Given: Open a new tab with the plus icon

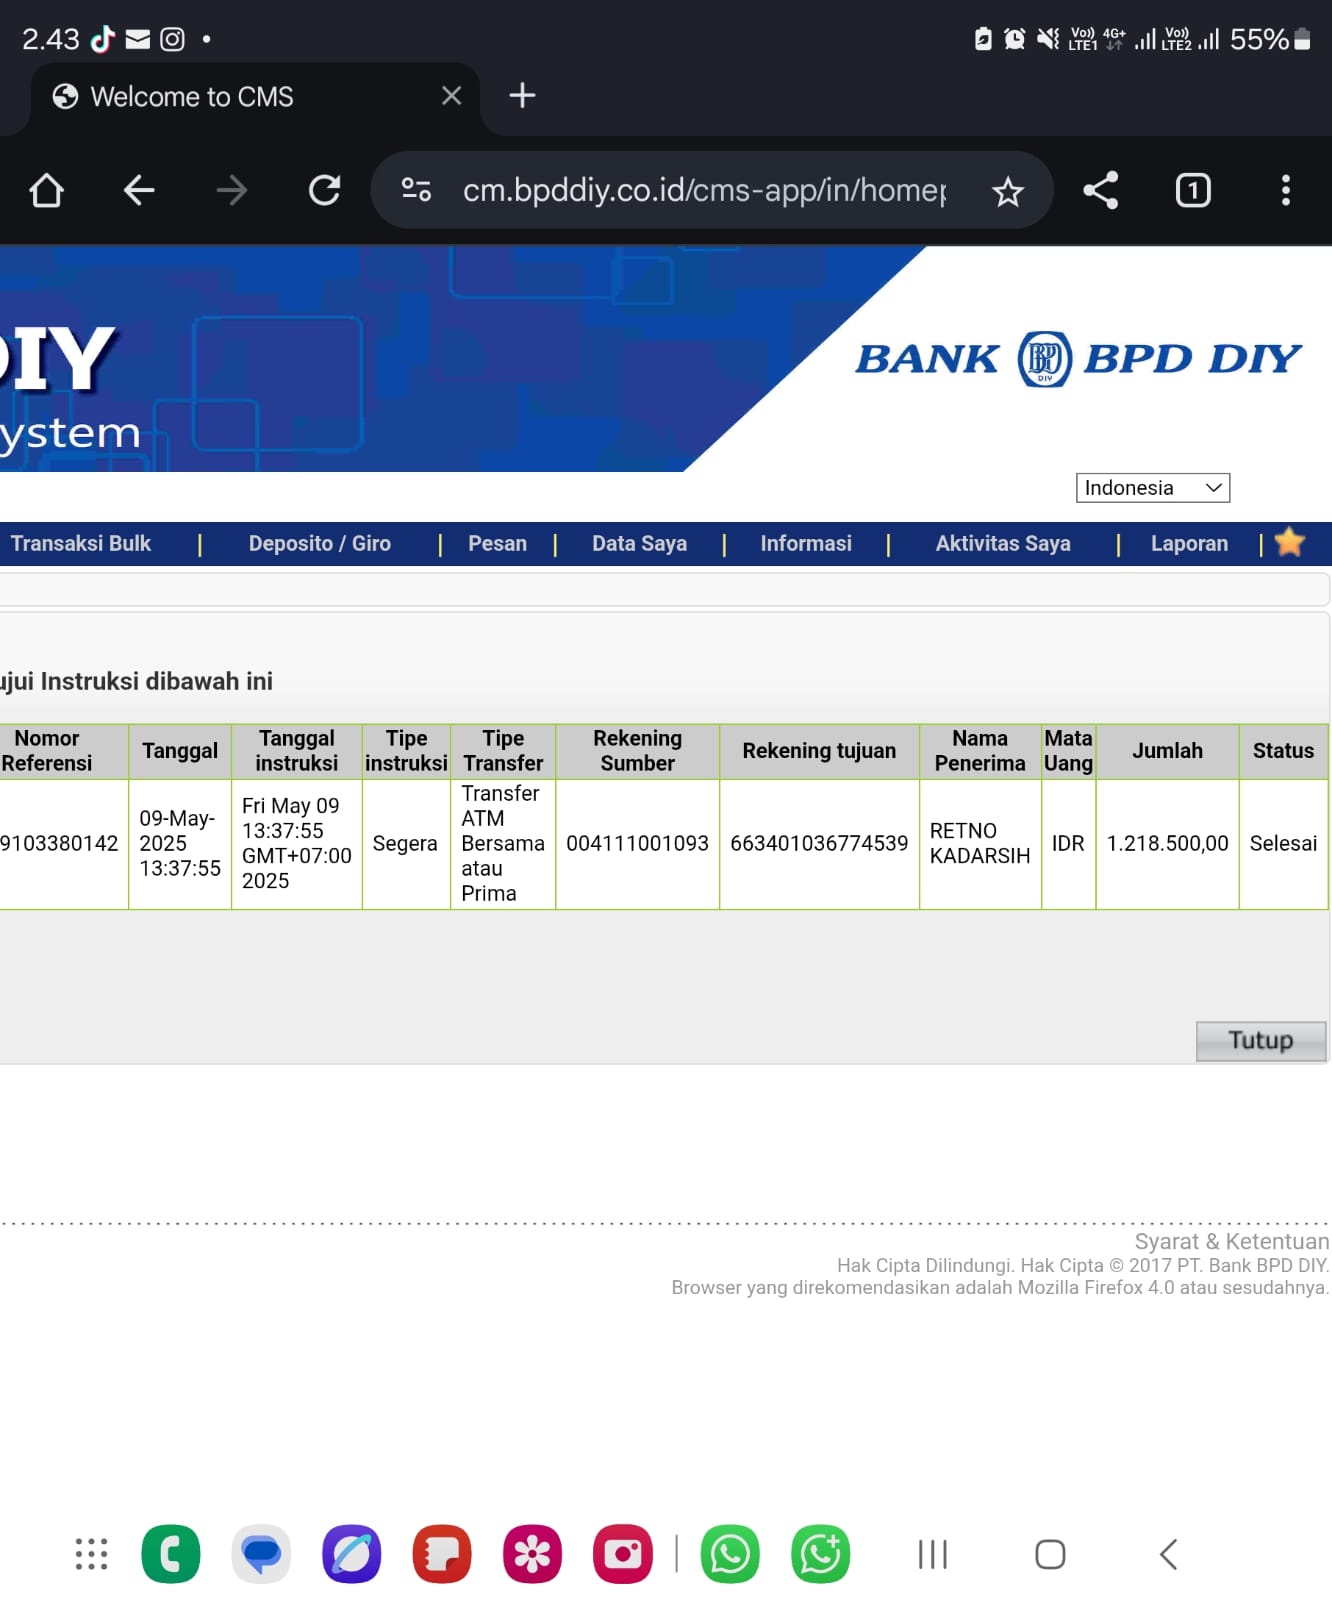Looking at the screenshot, I should (522, 96).
